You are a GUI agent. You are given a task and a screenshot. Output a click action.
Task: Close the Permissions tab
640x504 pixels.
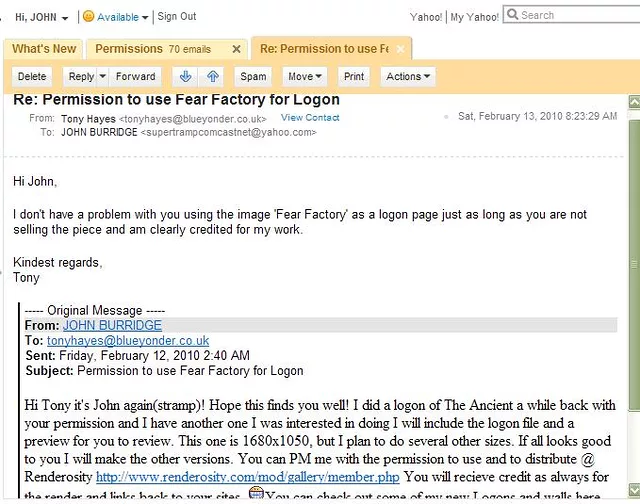236,48
